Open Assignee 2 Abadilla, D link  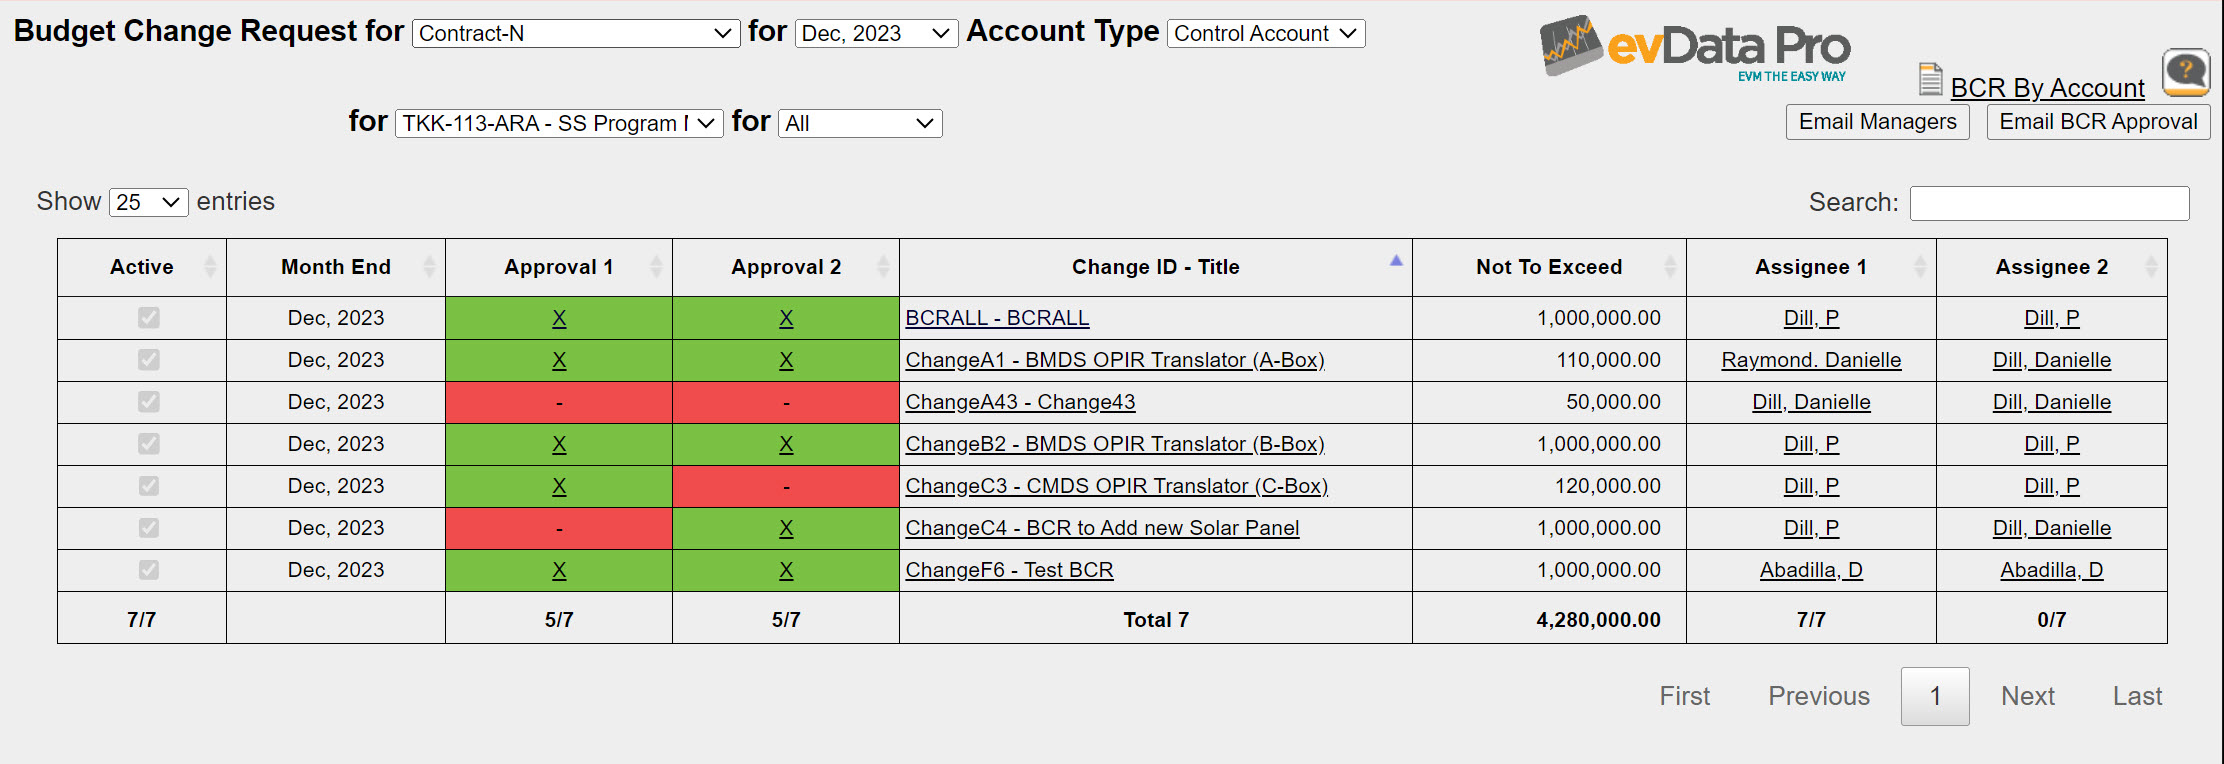(x=2052, y=570)
